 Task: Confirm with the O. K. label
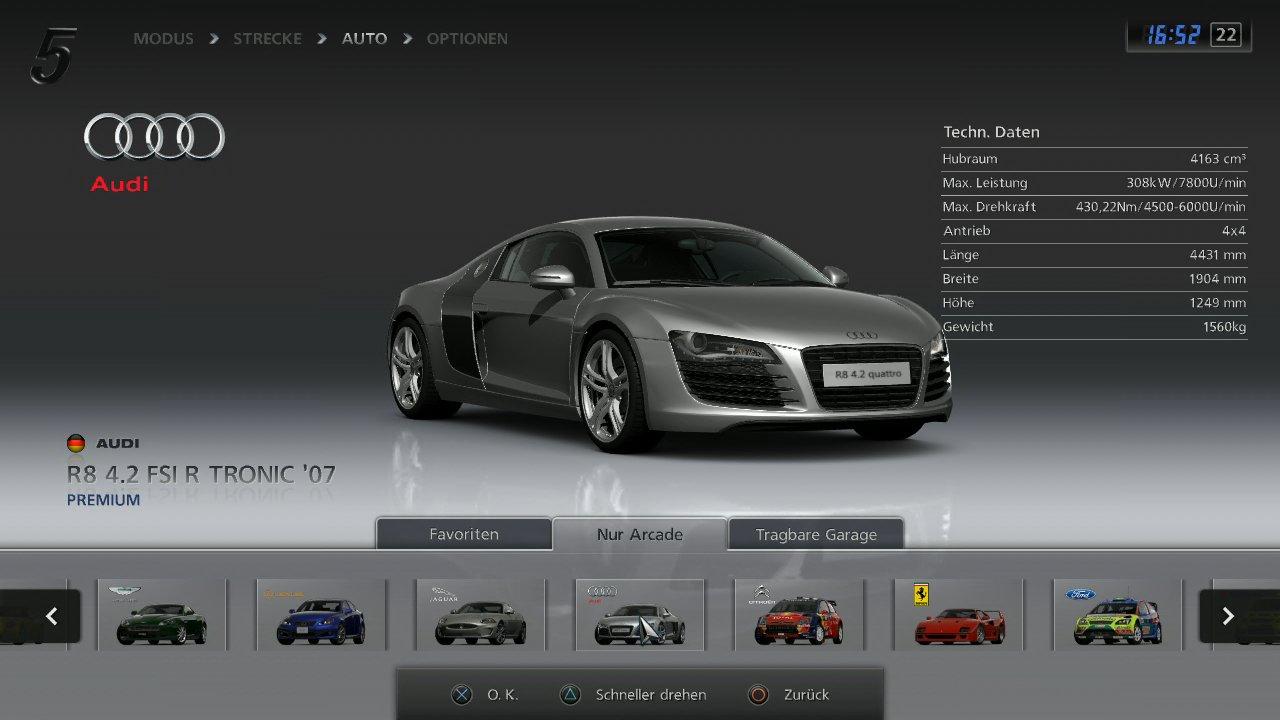click(503, 694)
